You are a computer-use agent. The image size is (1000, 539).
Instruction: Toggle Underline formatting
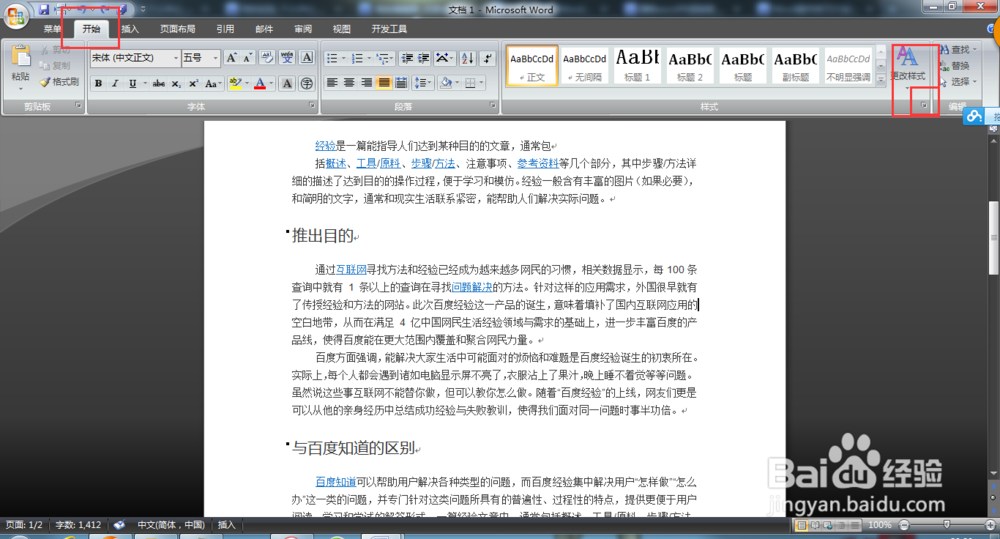point(132,84)
